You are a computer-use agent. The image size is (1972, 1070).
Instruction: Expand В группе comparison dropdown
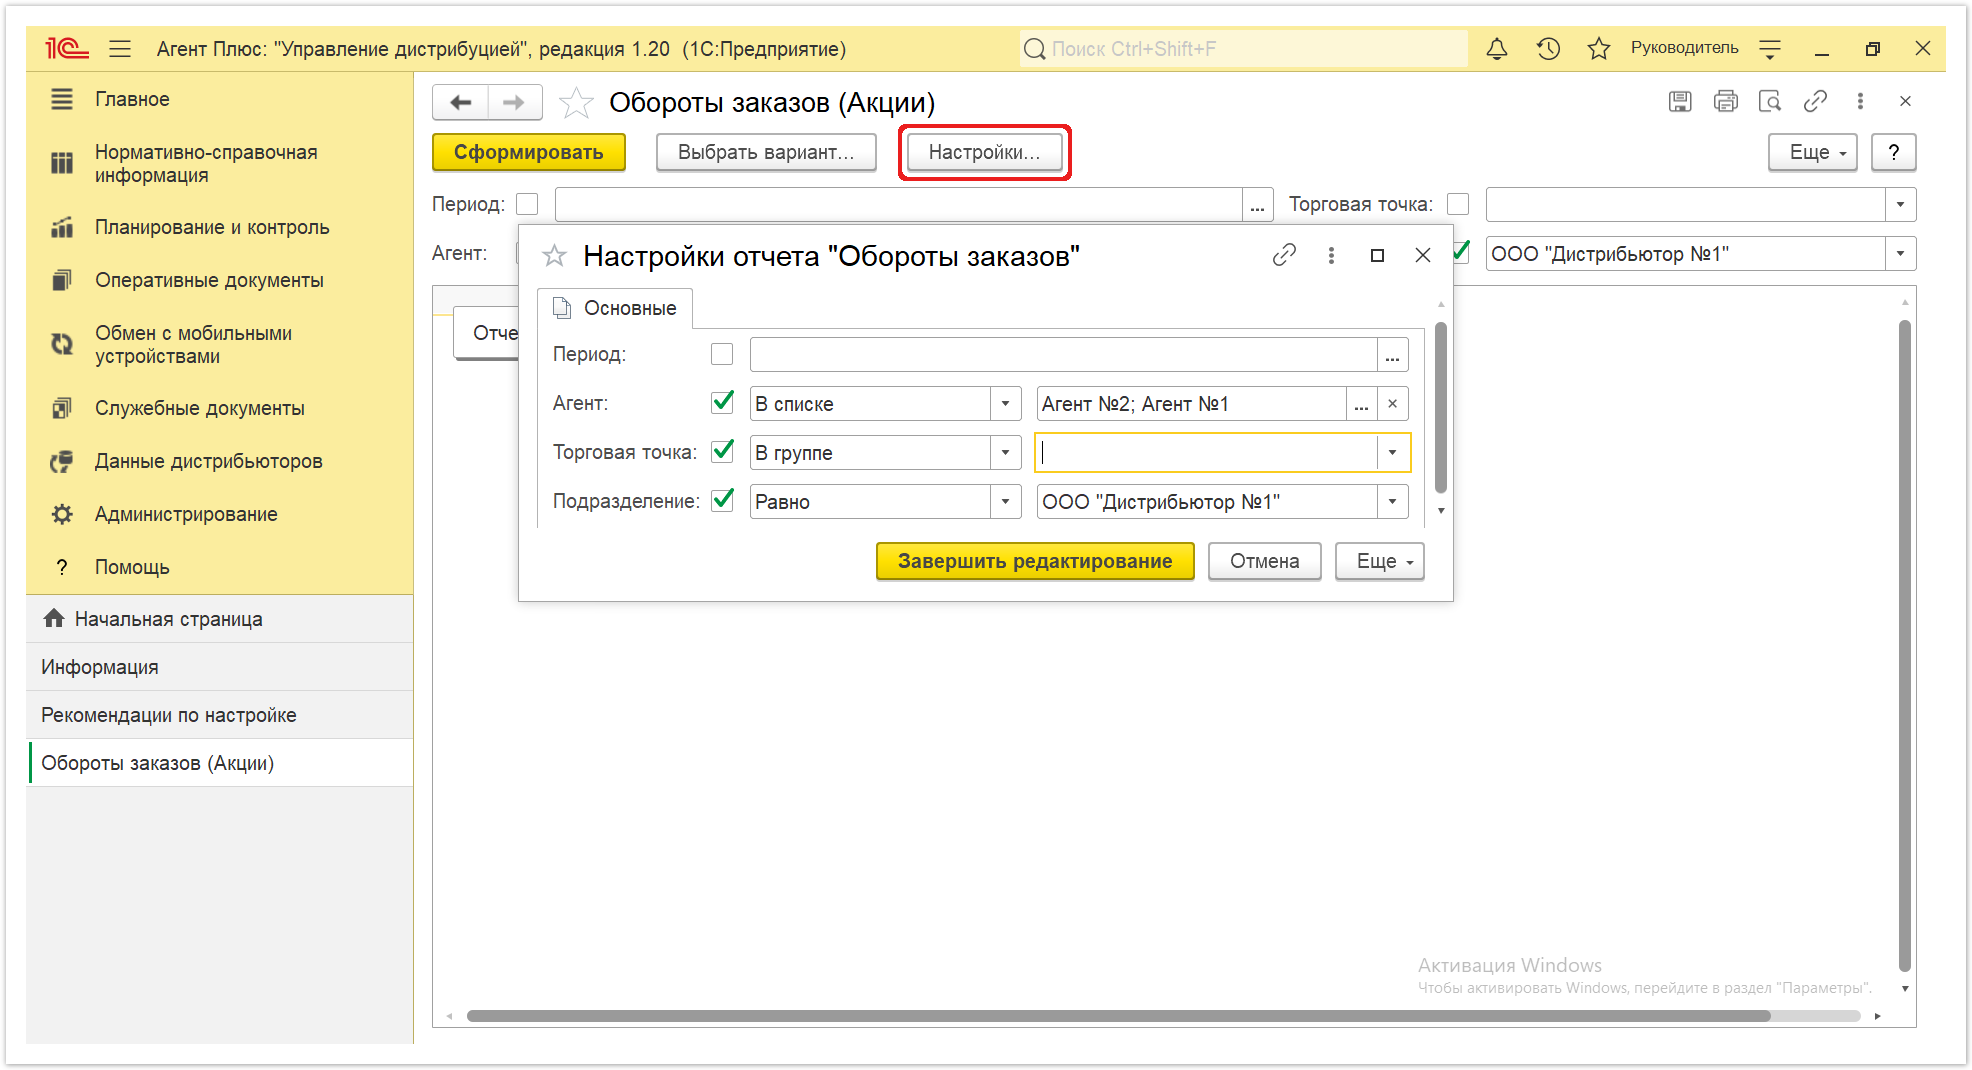click(1005, 453)
